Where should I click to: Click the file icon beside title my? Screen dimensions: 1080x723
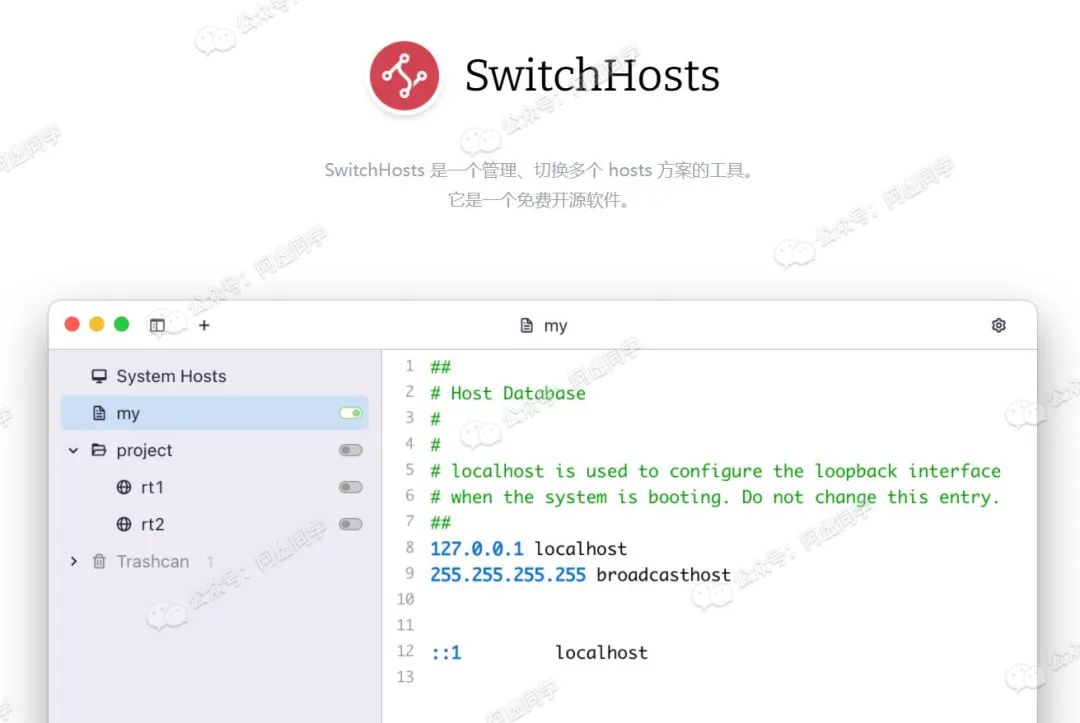(526, 325)
